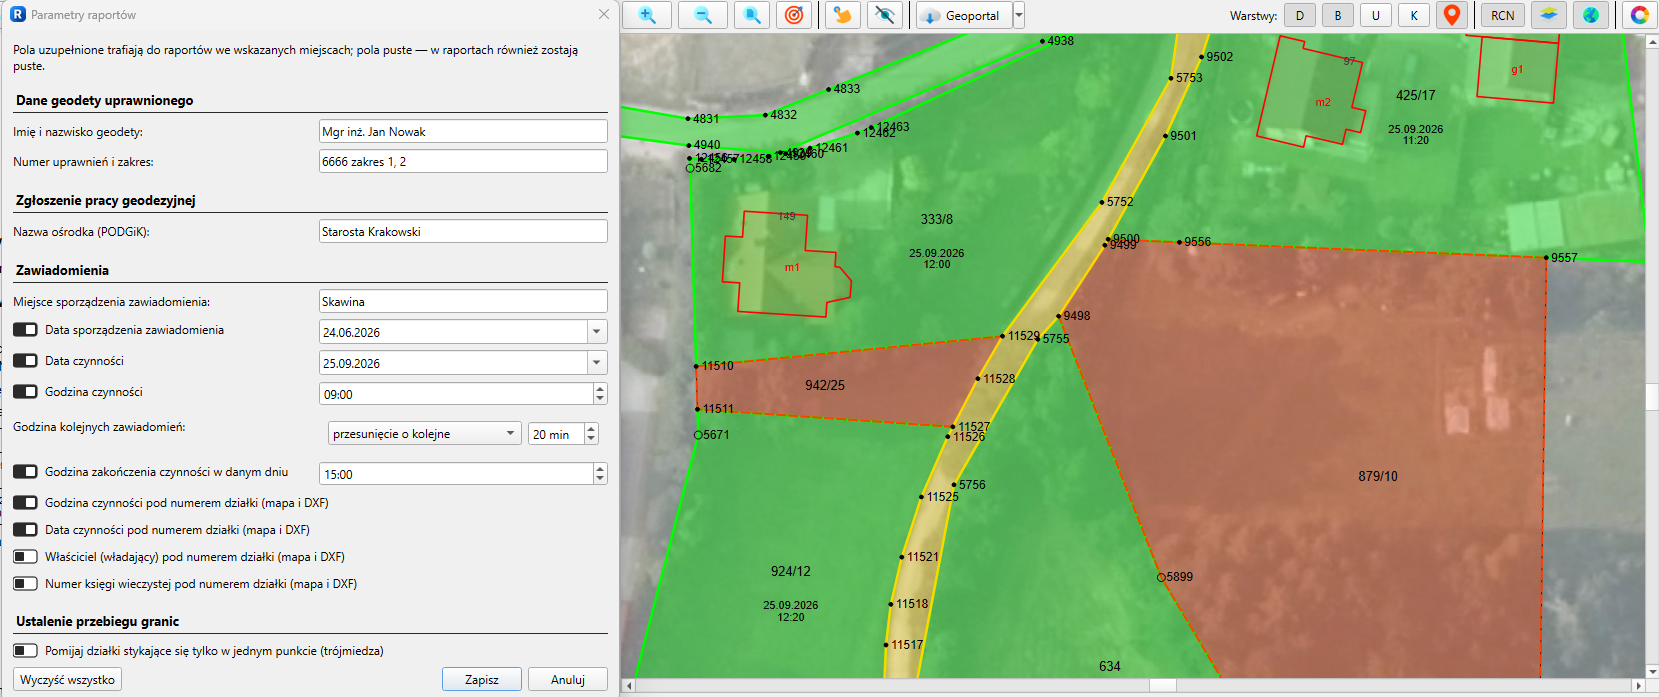Open the Geoportal dropdown arrow
Viewport: 1659px width, 697px height.
[x=1019, y=15]
